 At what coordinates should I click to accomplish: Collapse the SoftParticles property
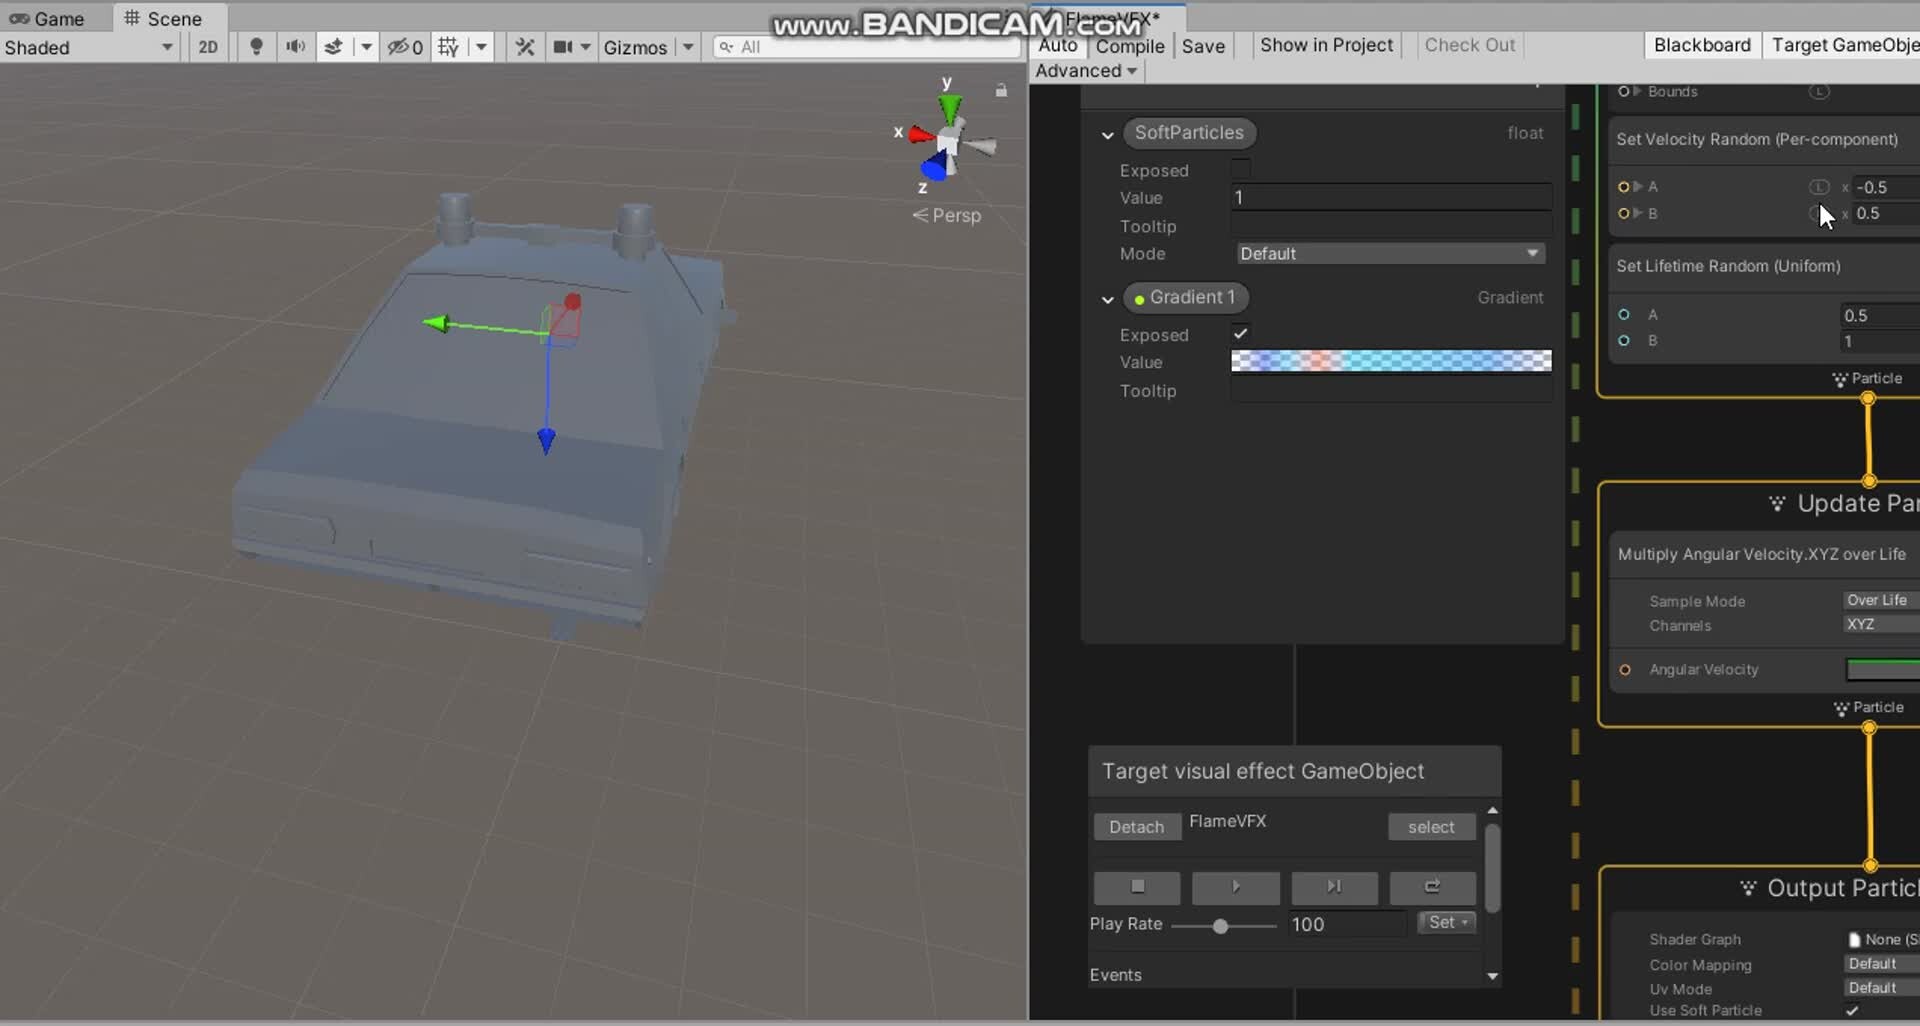coord(1107,135)
